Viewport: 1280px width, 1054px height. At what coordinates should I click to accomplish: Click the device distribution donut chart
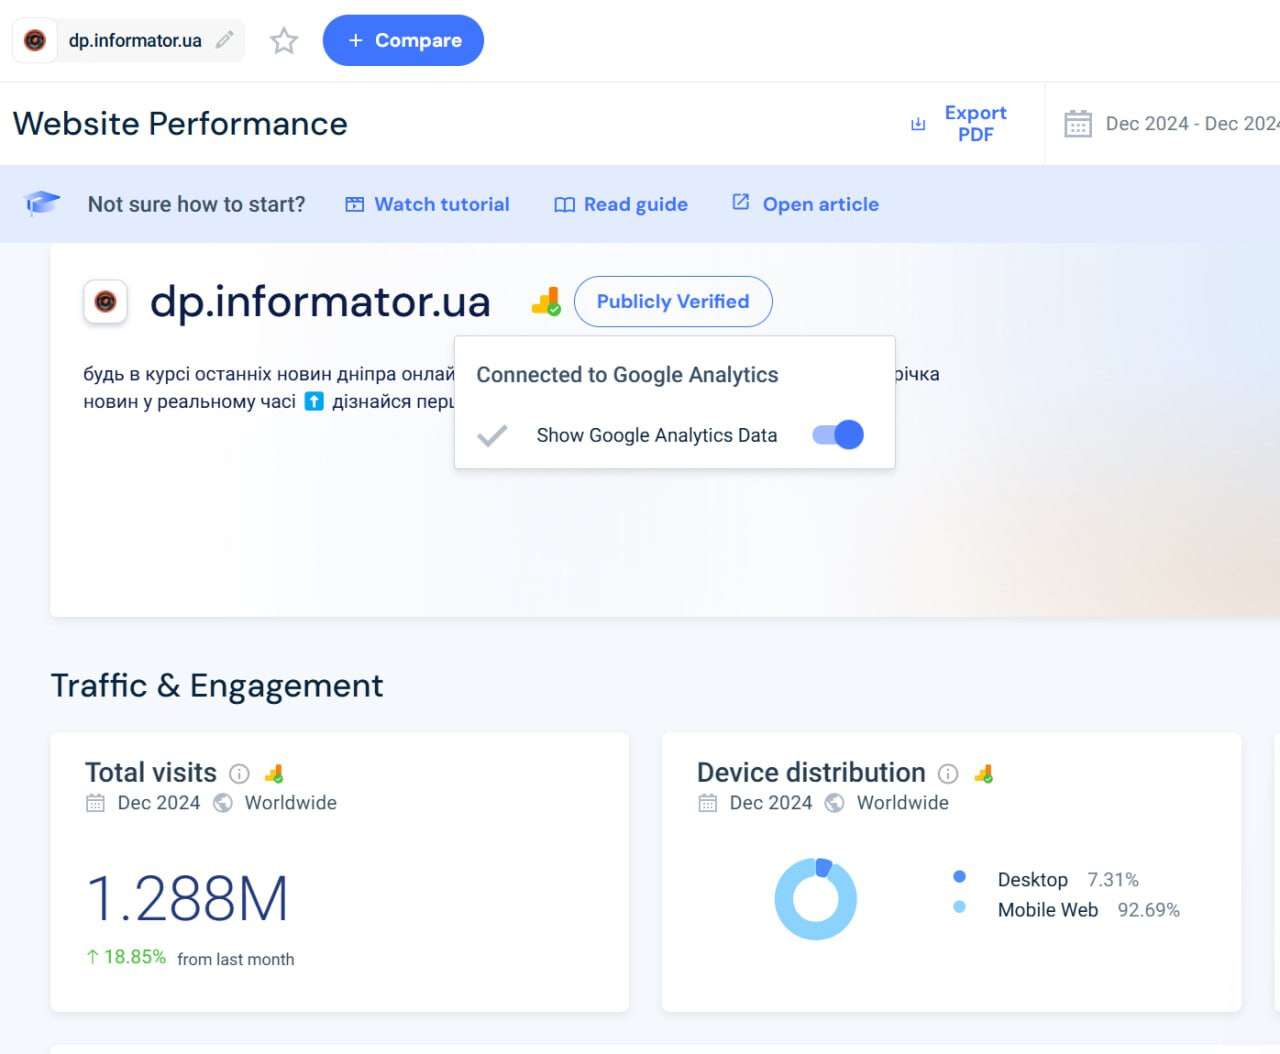click(816, 898)
